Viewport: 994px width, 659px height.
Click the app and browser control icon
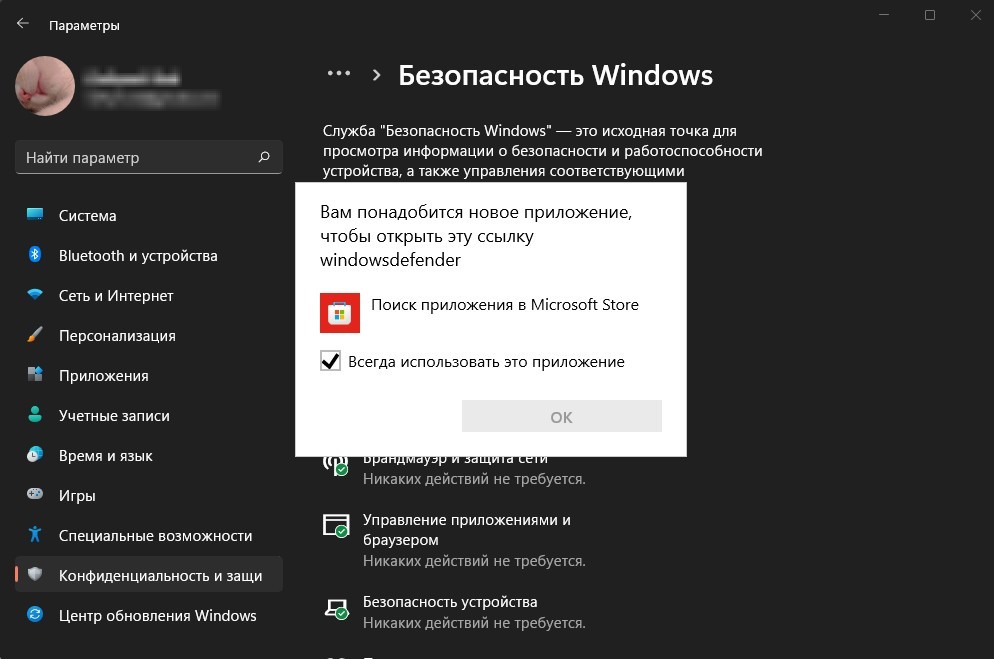(336, 525)
